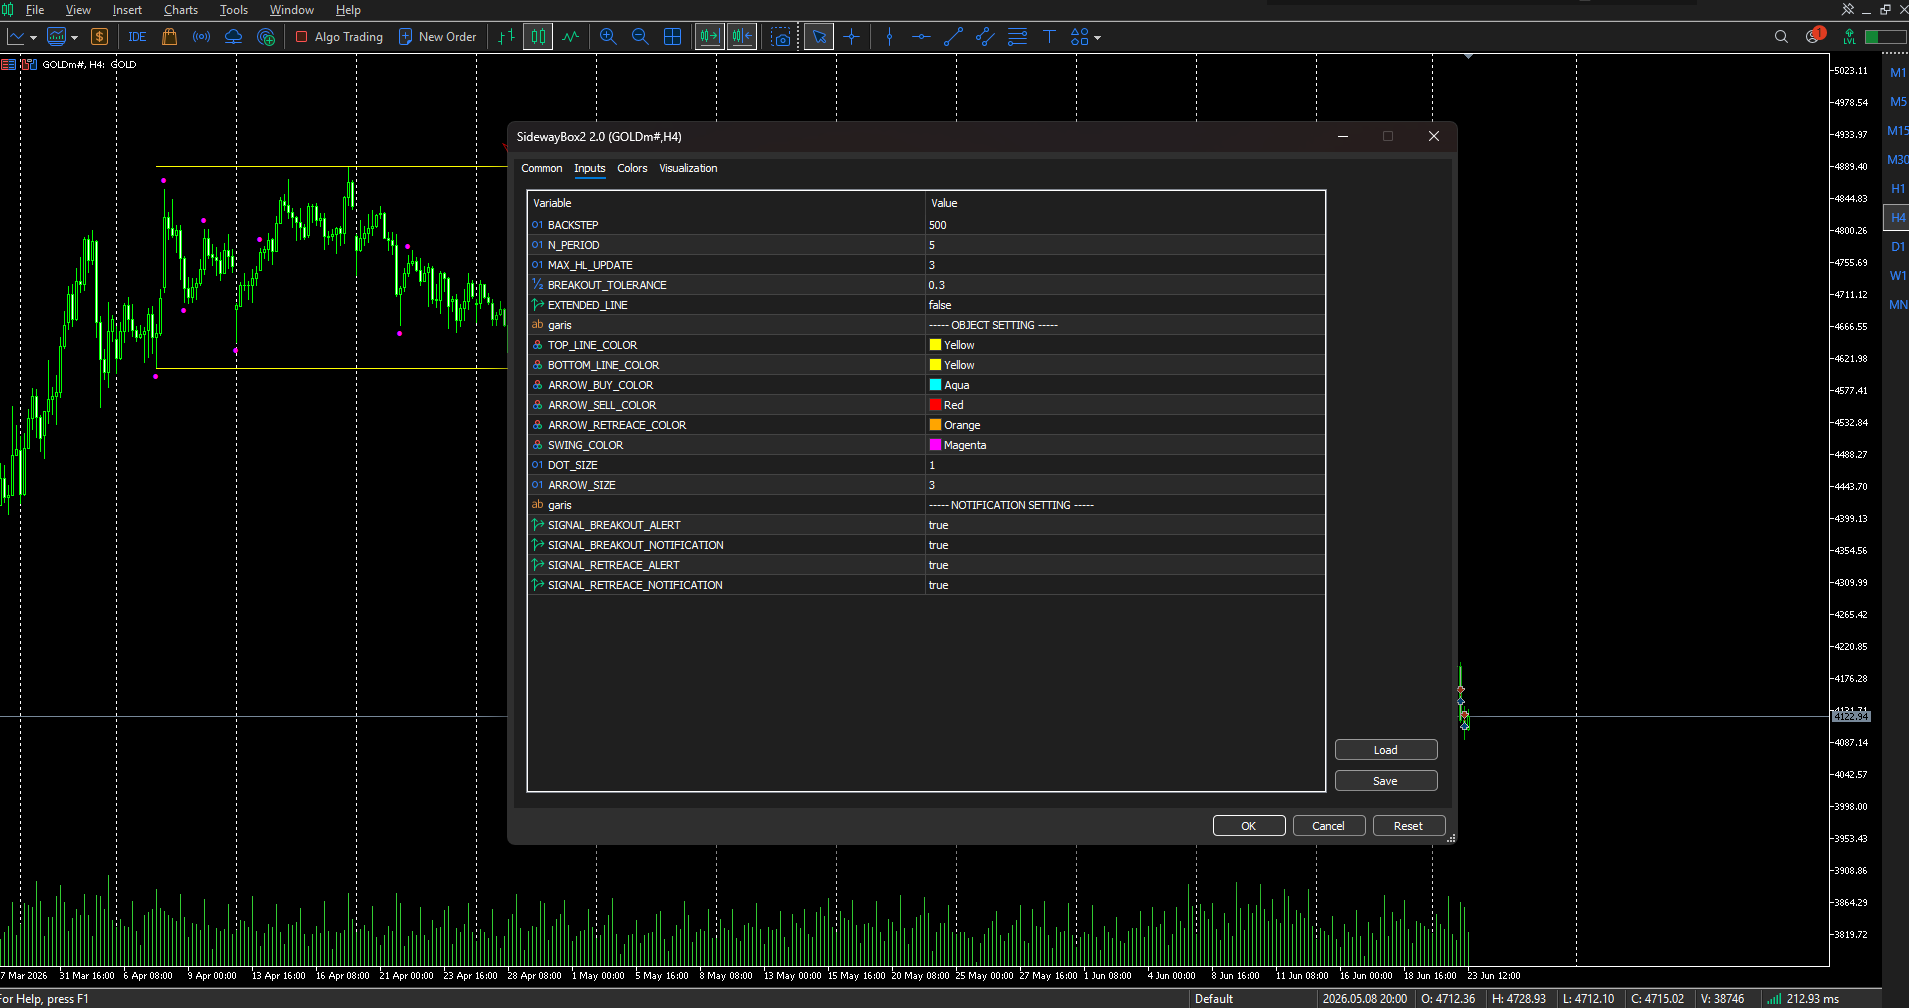
Task: Switch chart to candlesticks
Action: pos(538,37)
